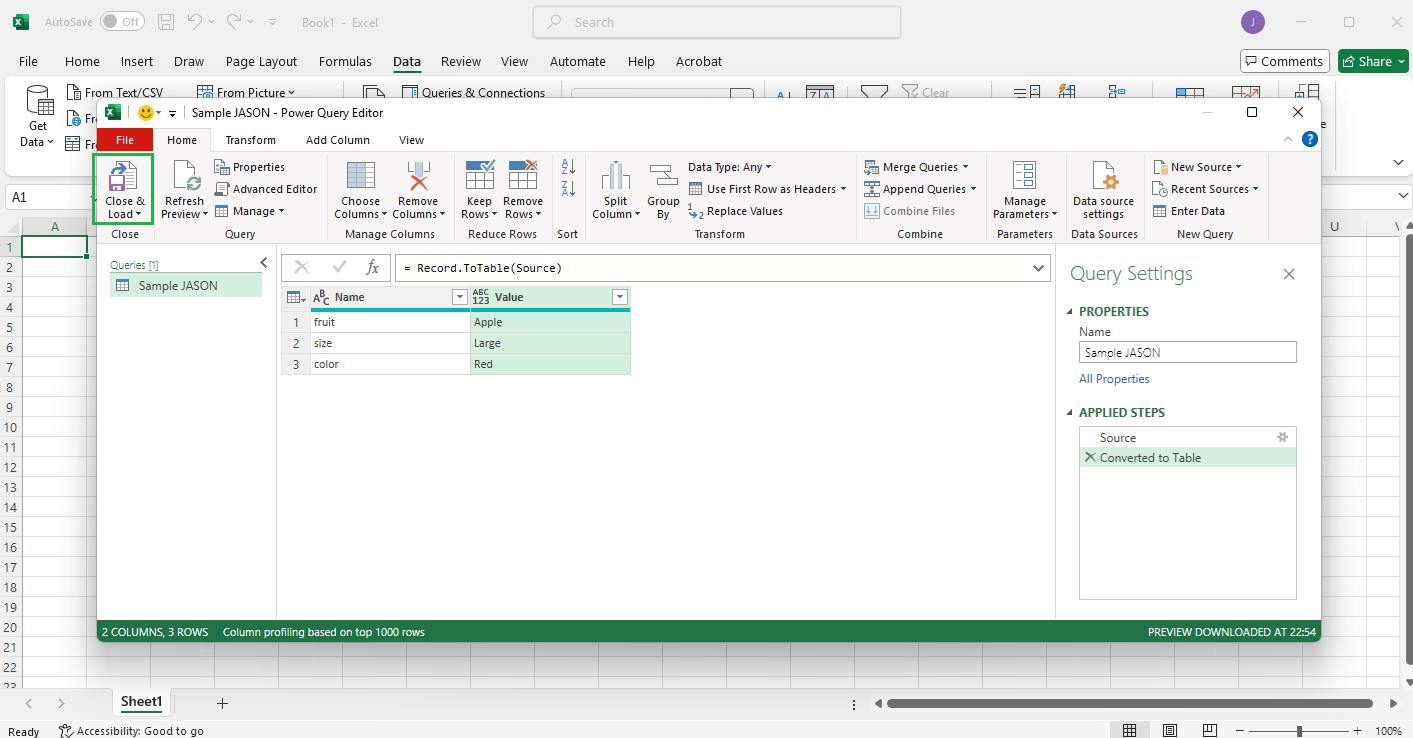Viewport: 1413px width, 738px height.
Task: Click the Excel Search box
Action: (717, 22)
